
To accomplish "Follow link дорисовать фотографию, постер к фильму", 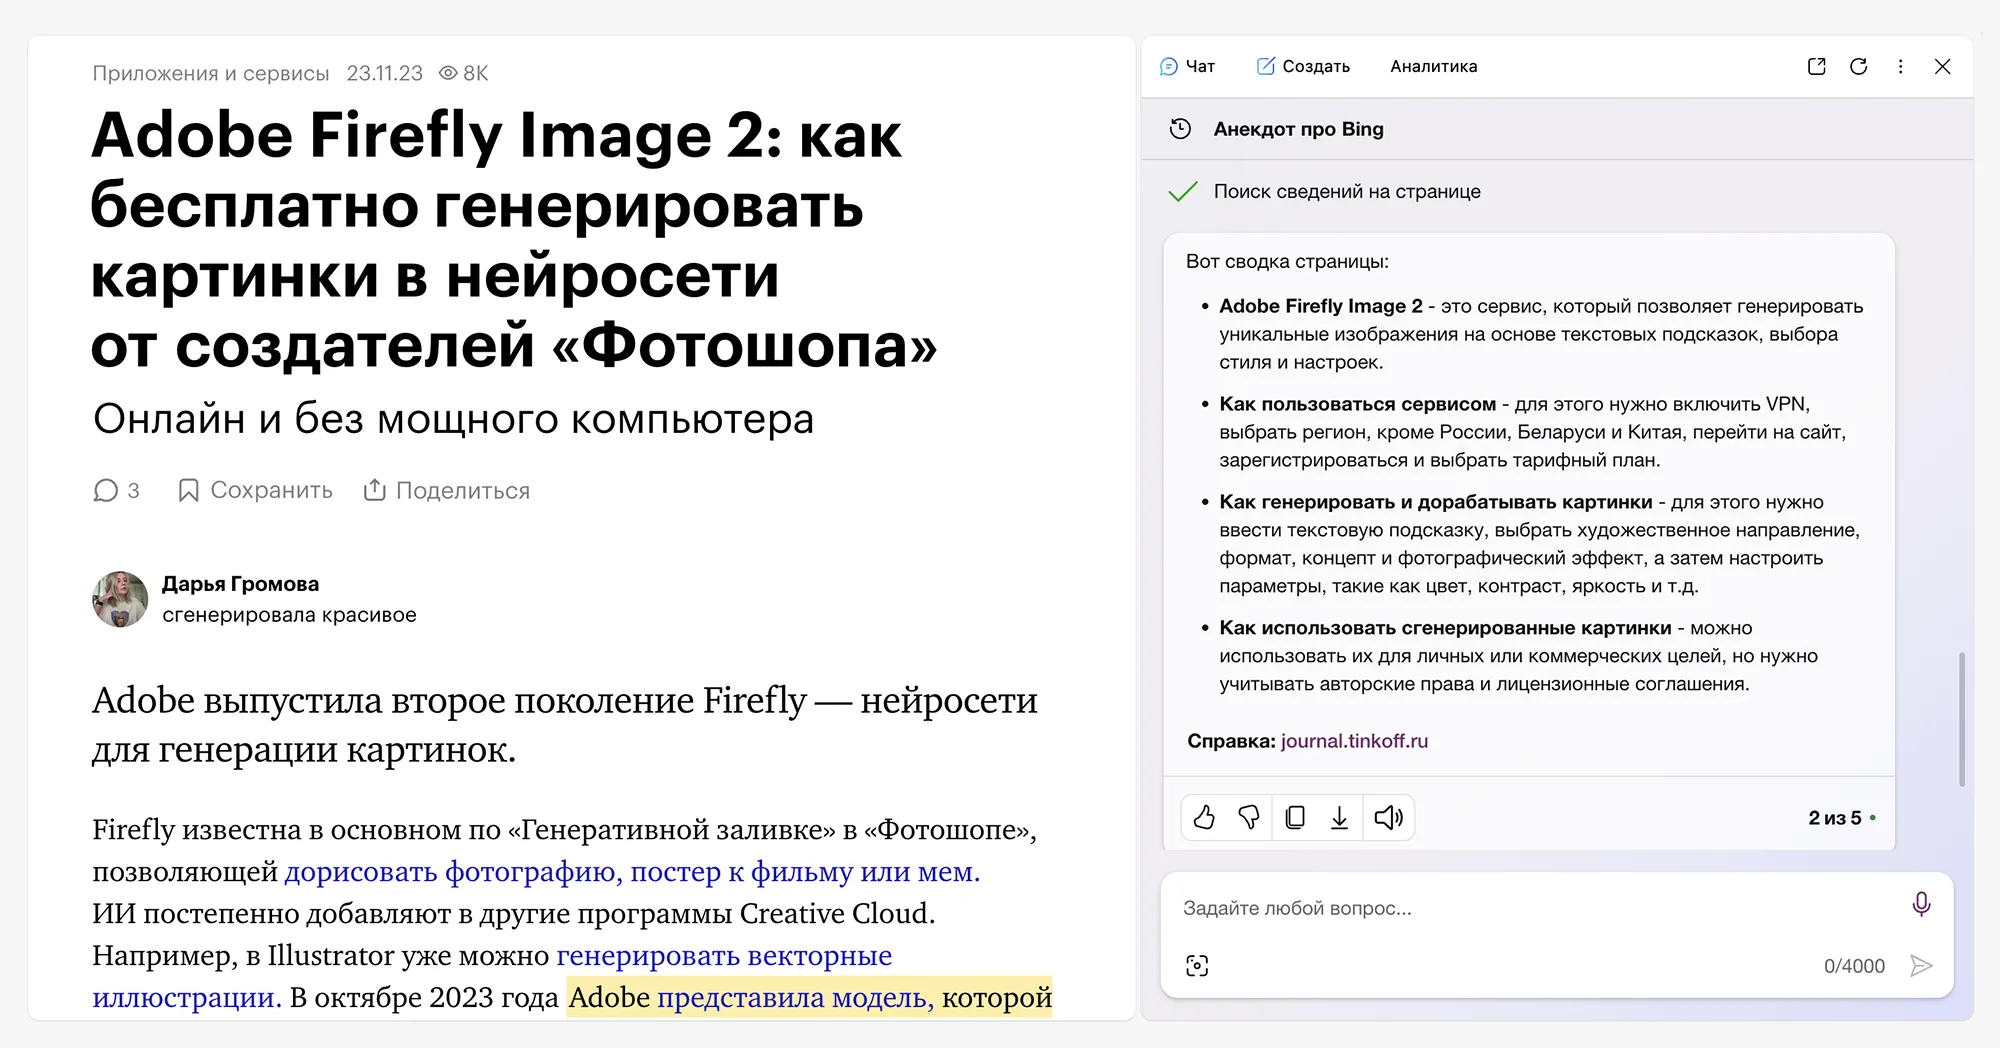I will (632, 872).
